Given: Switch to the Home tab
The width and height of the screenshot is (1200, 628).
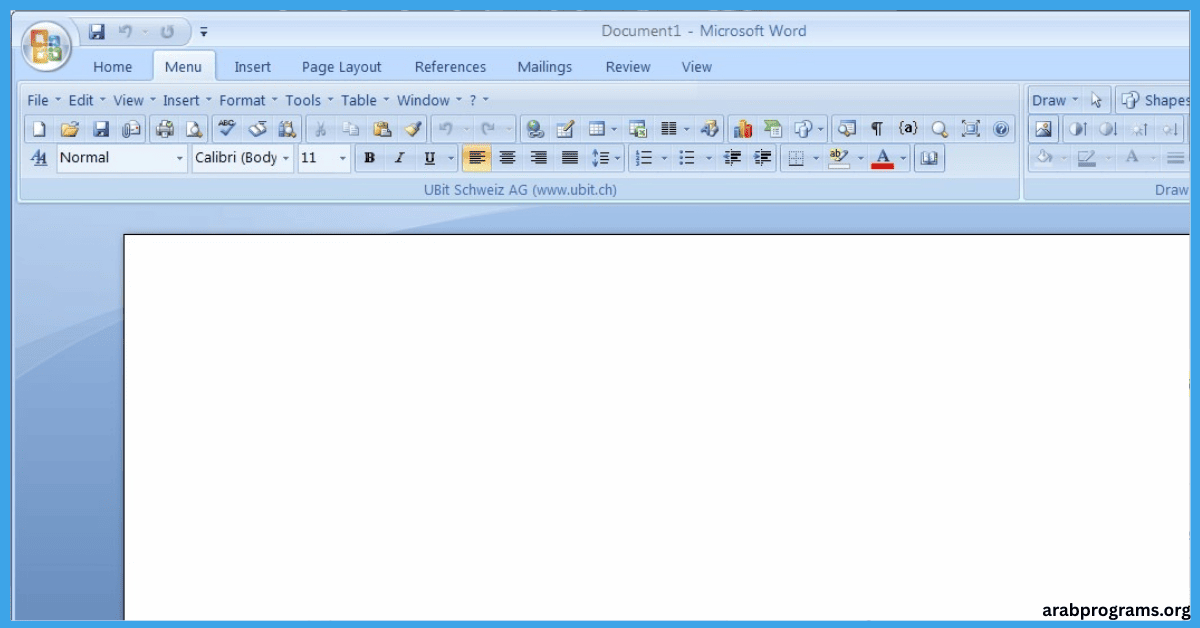Looking at the screenshot, I should 113,67.
